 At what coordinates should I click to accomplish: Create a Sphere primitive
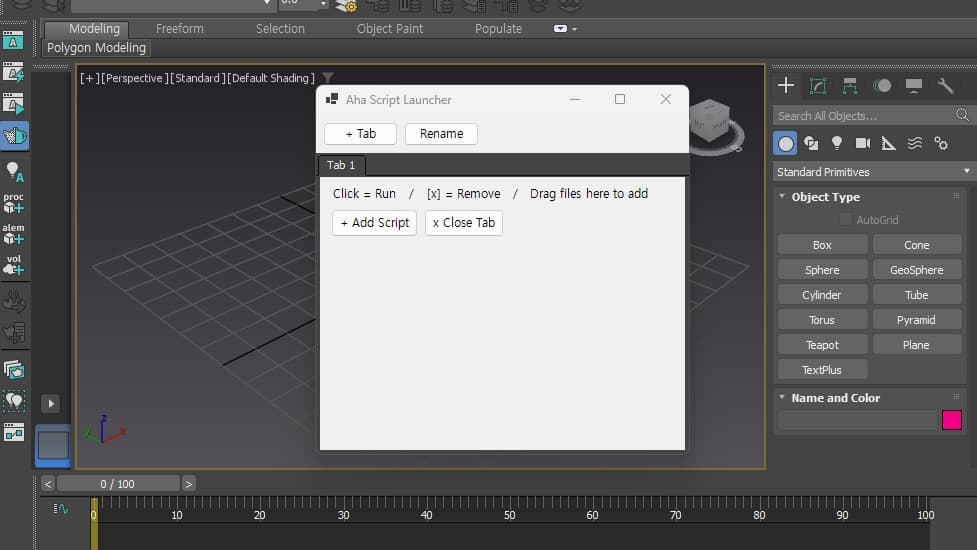(822, 270)
